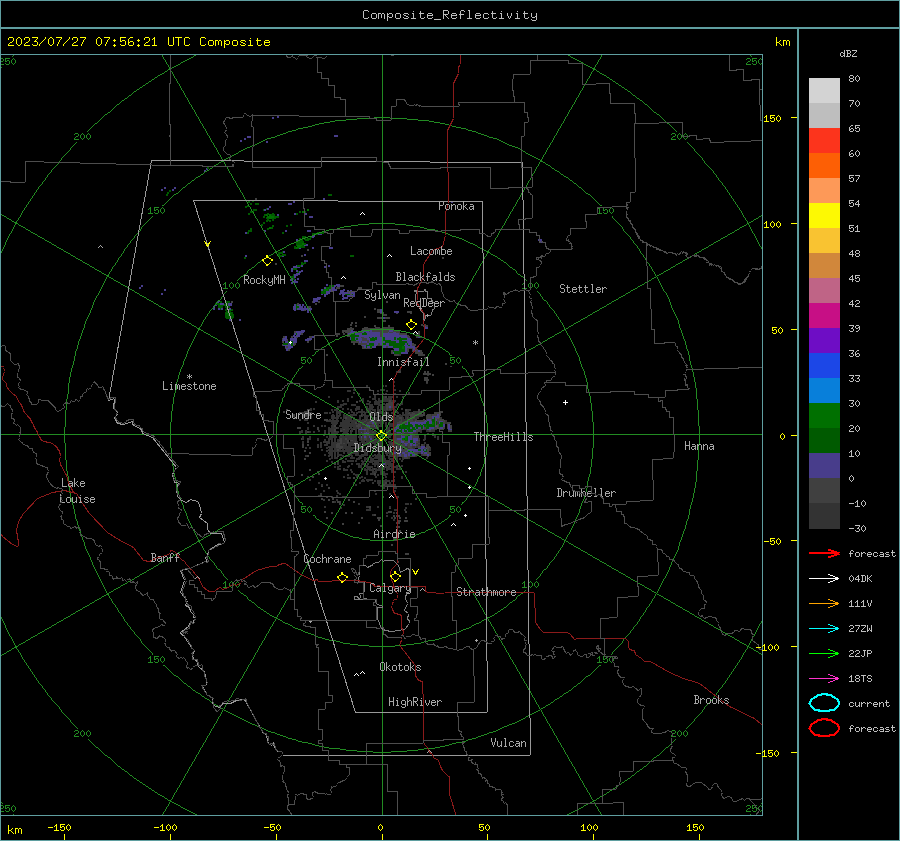Click the dBZ legend heading

point(848,53)
